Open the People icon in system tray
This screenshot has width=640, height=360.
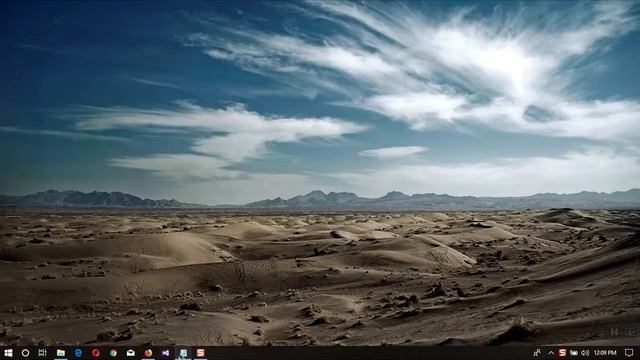(x=537, y=353)
